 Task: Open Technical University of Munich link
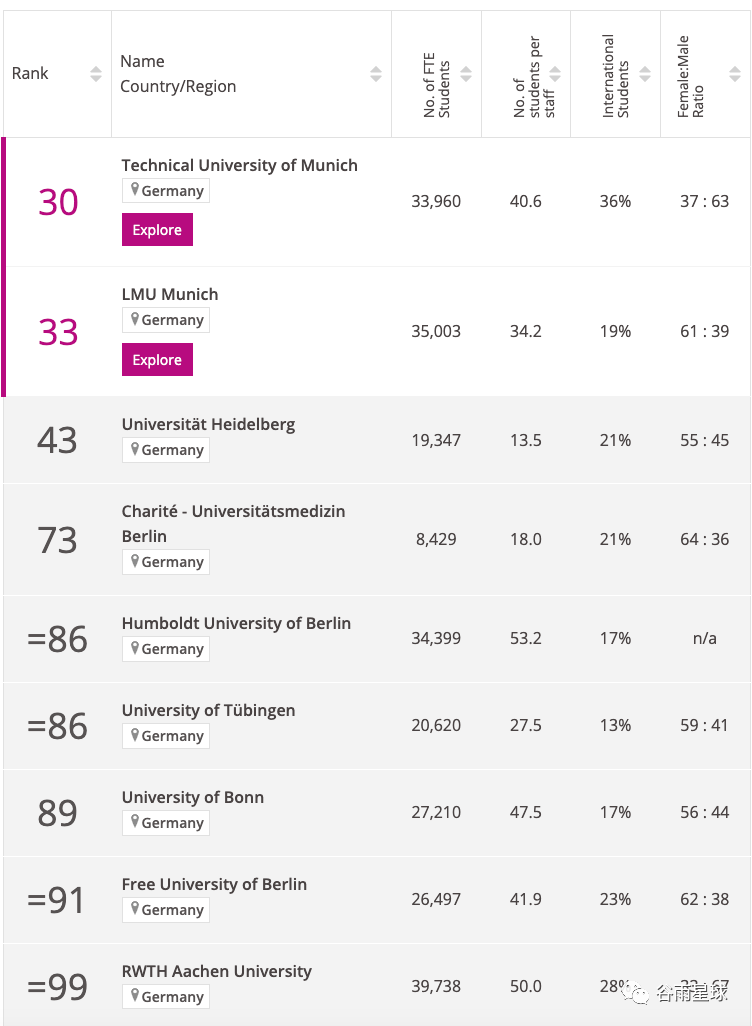240,166
